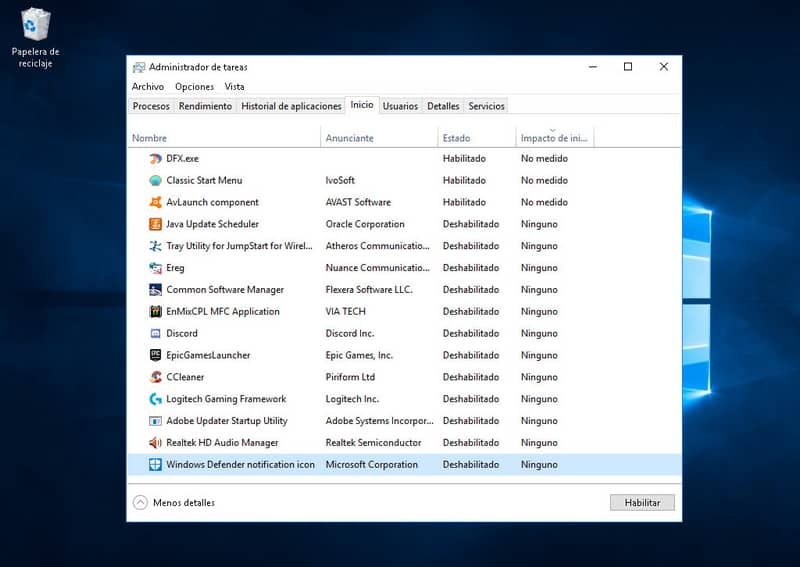This screenshot has width=800, height=567.
Task: Select the DFX.exe row name
Action: click(x=182, y=159)
